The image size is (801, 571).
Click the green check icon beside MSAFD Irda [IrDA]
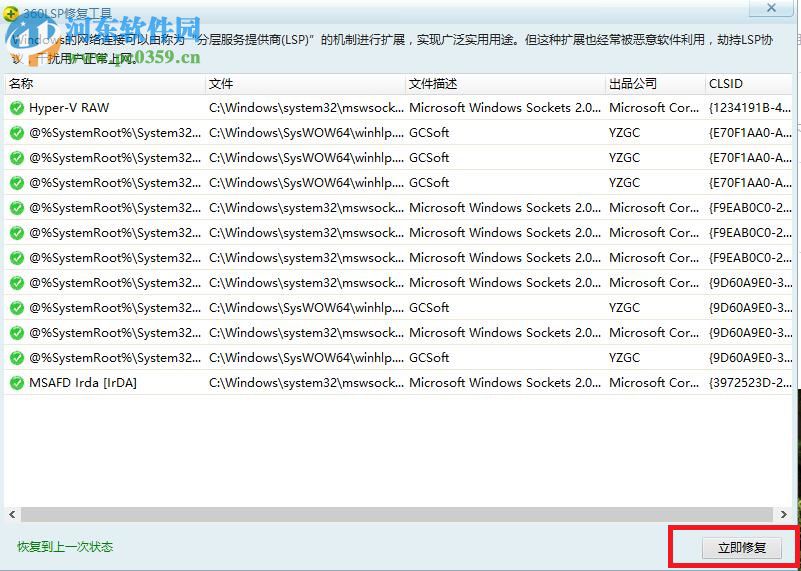17,383
